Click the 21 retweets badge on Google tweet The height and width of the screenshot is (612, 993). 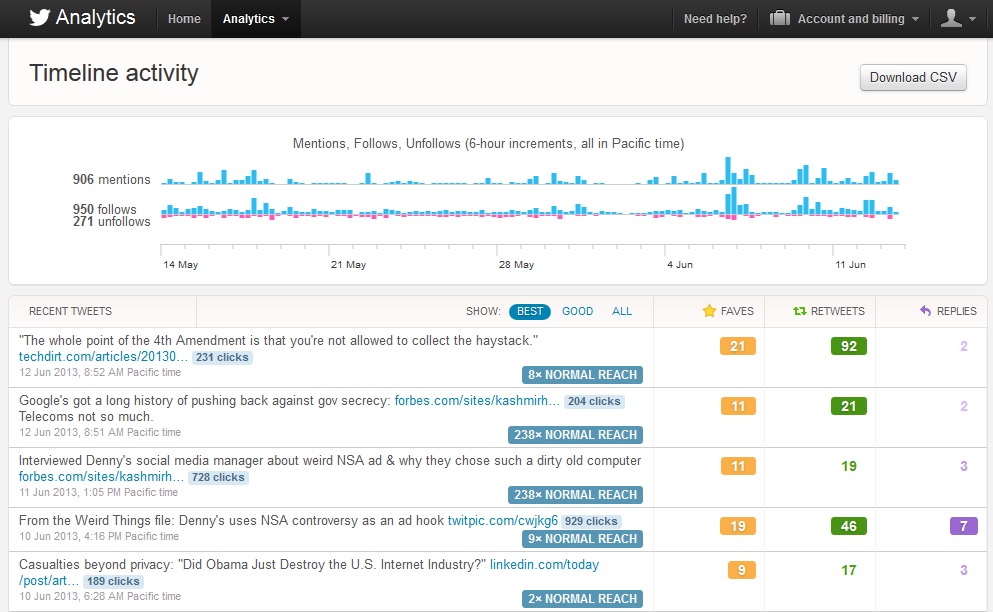point(849,406)
